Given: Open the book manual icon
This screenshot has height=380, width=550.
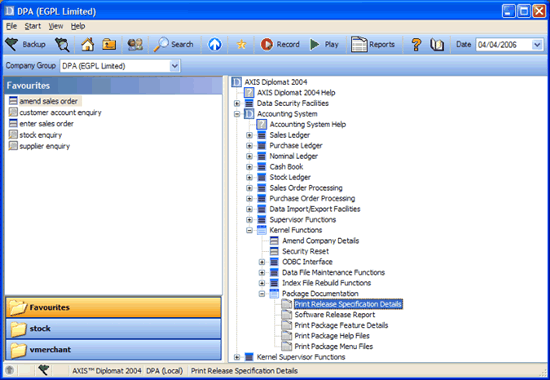Looking at the screenshot, I should point(437,45).
